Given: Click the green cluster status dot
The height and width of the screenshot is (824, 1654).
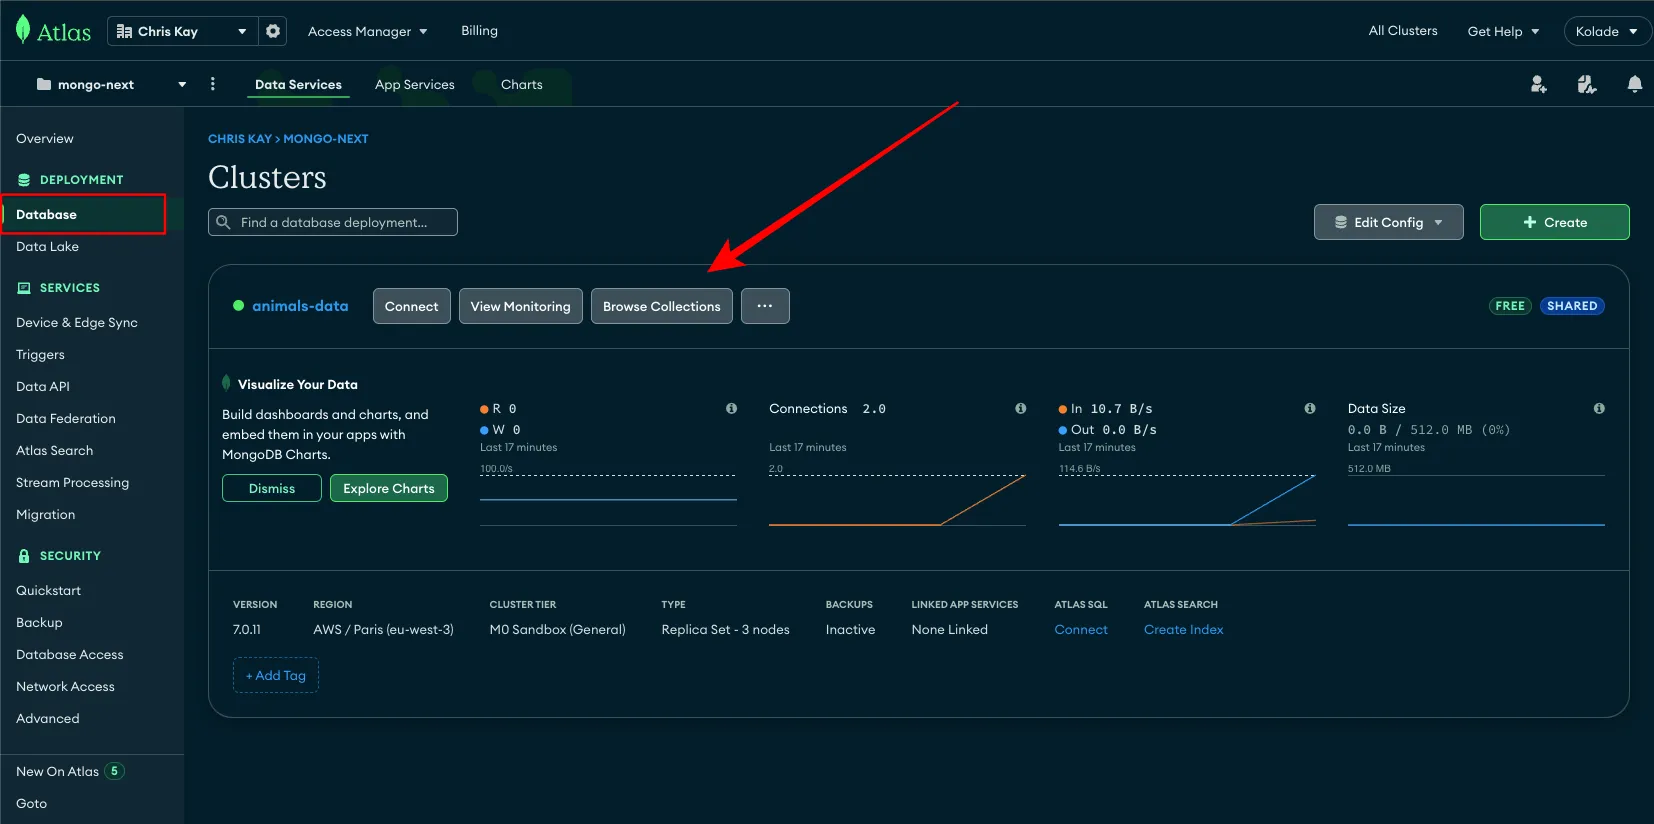Looking at the screenshot, I should coord(238,306).
